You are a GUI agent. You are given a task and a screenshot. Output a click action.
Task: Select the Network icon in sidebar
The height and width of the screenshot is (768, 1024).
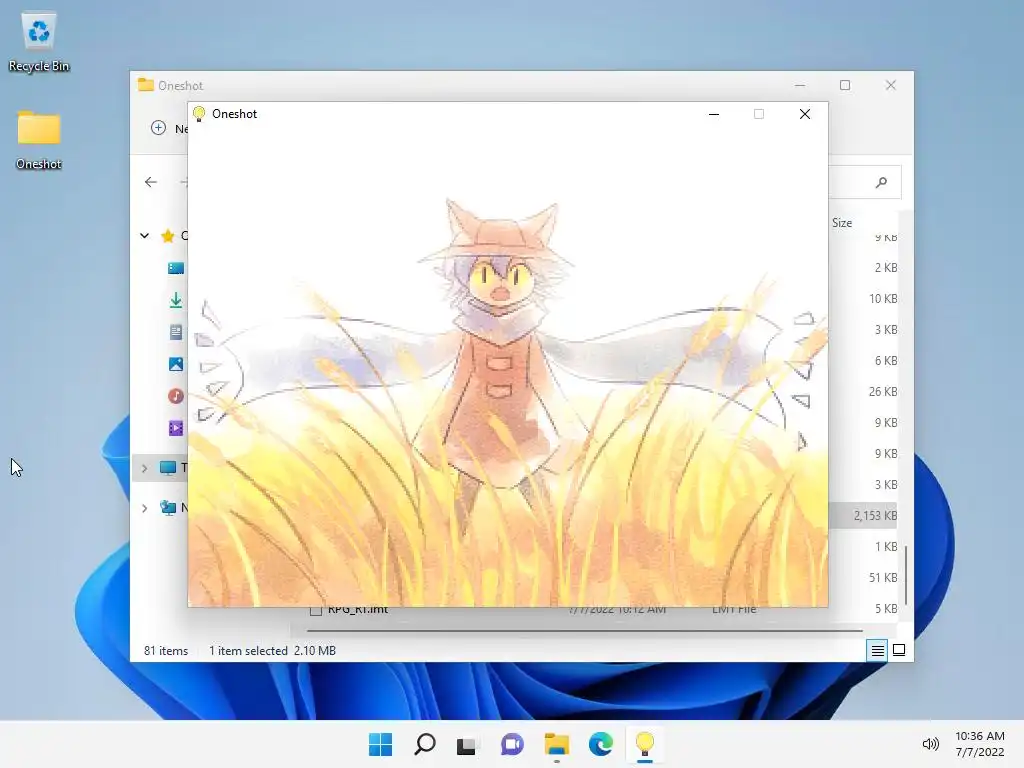(x=168, y=507)
